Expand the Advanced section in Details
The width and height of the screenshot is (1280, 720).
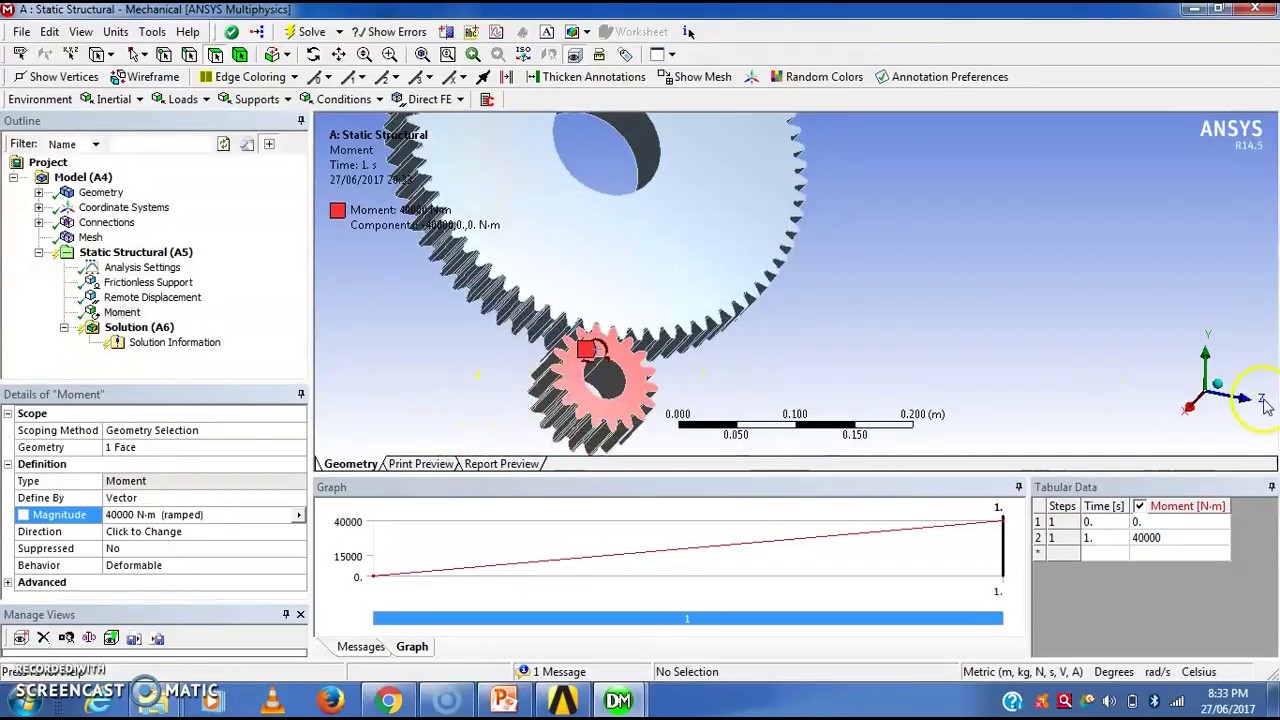[x=8, y=582]
